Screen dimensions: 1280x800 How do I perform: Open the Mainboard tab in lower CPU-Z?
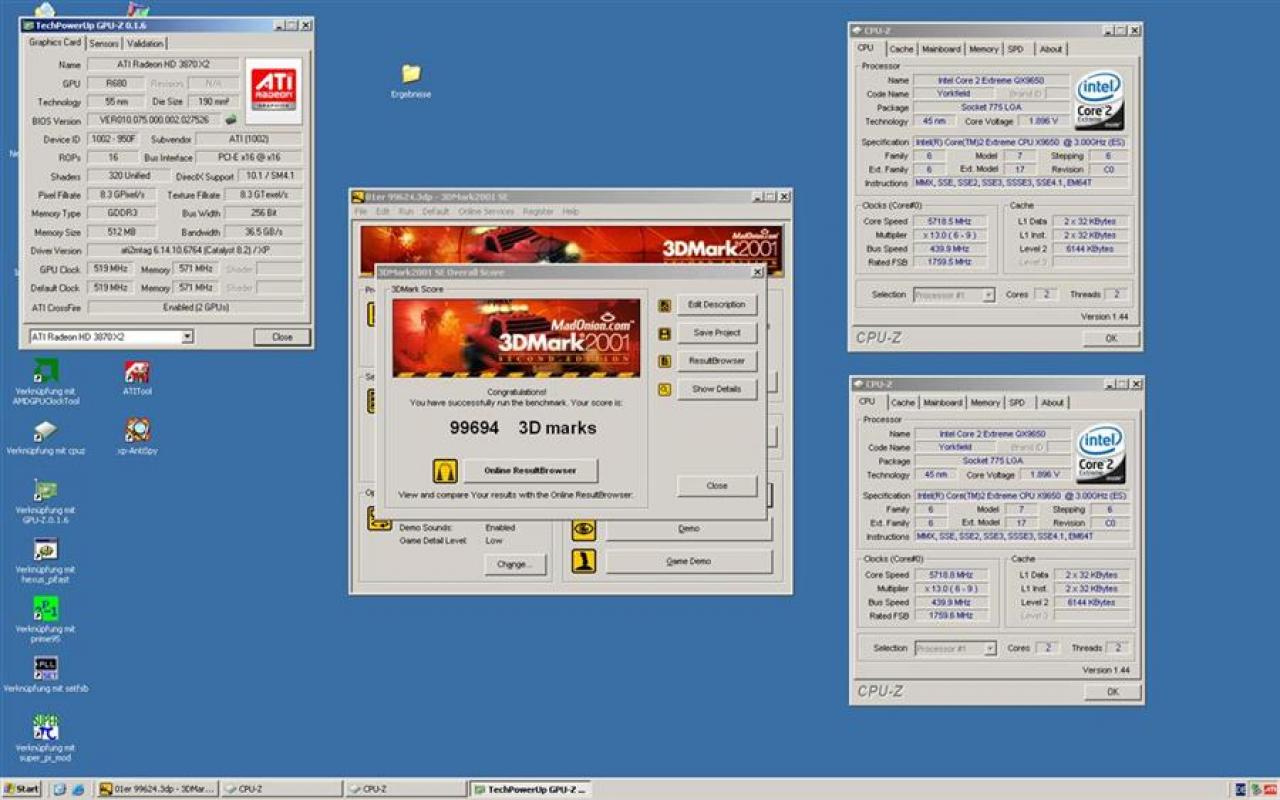[942, 403]
